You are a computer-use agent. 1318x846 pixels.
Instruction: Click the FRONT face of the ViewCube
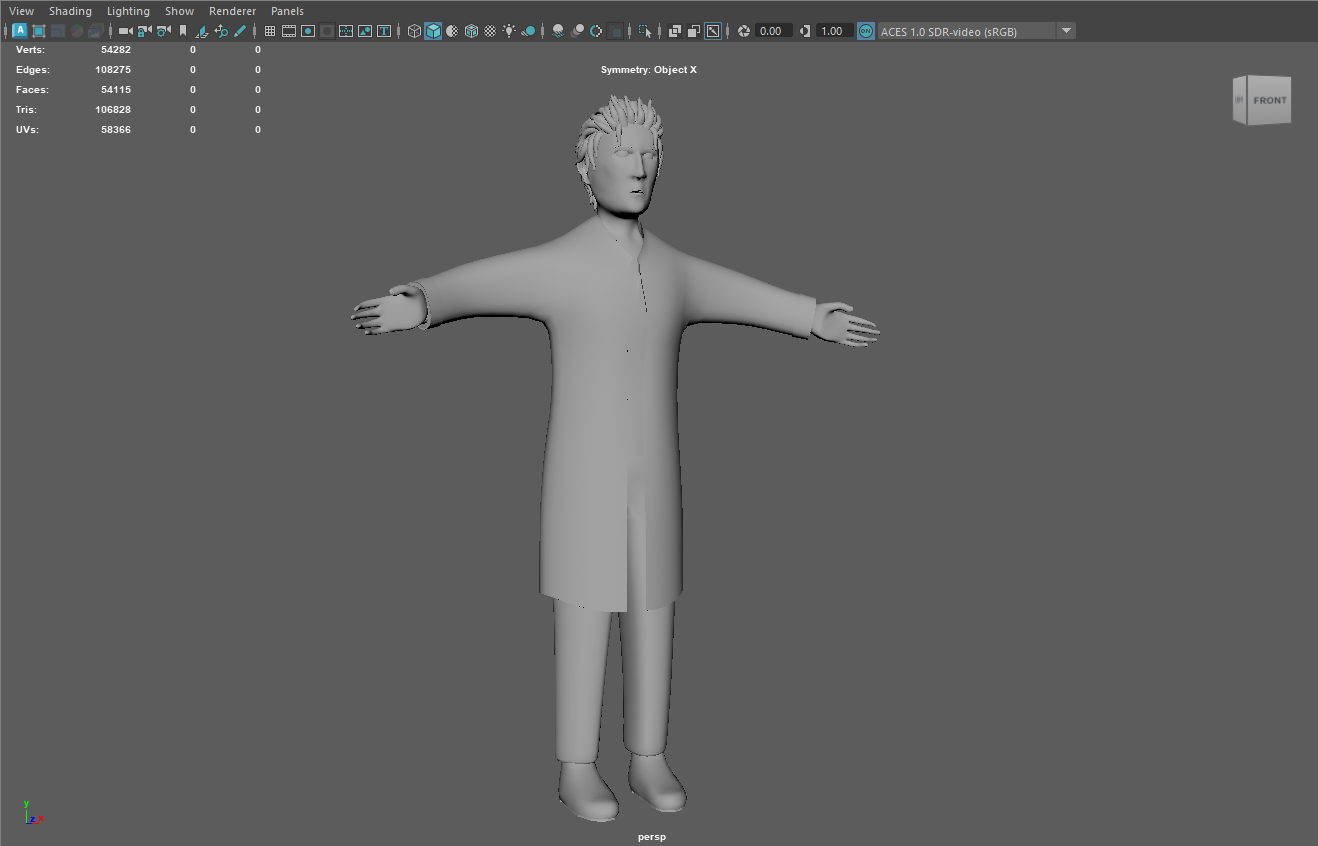click(1269, 100)
